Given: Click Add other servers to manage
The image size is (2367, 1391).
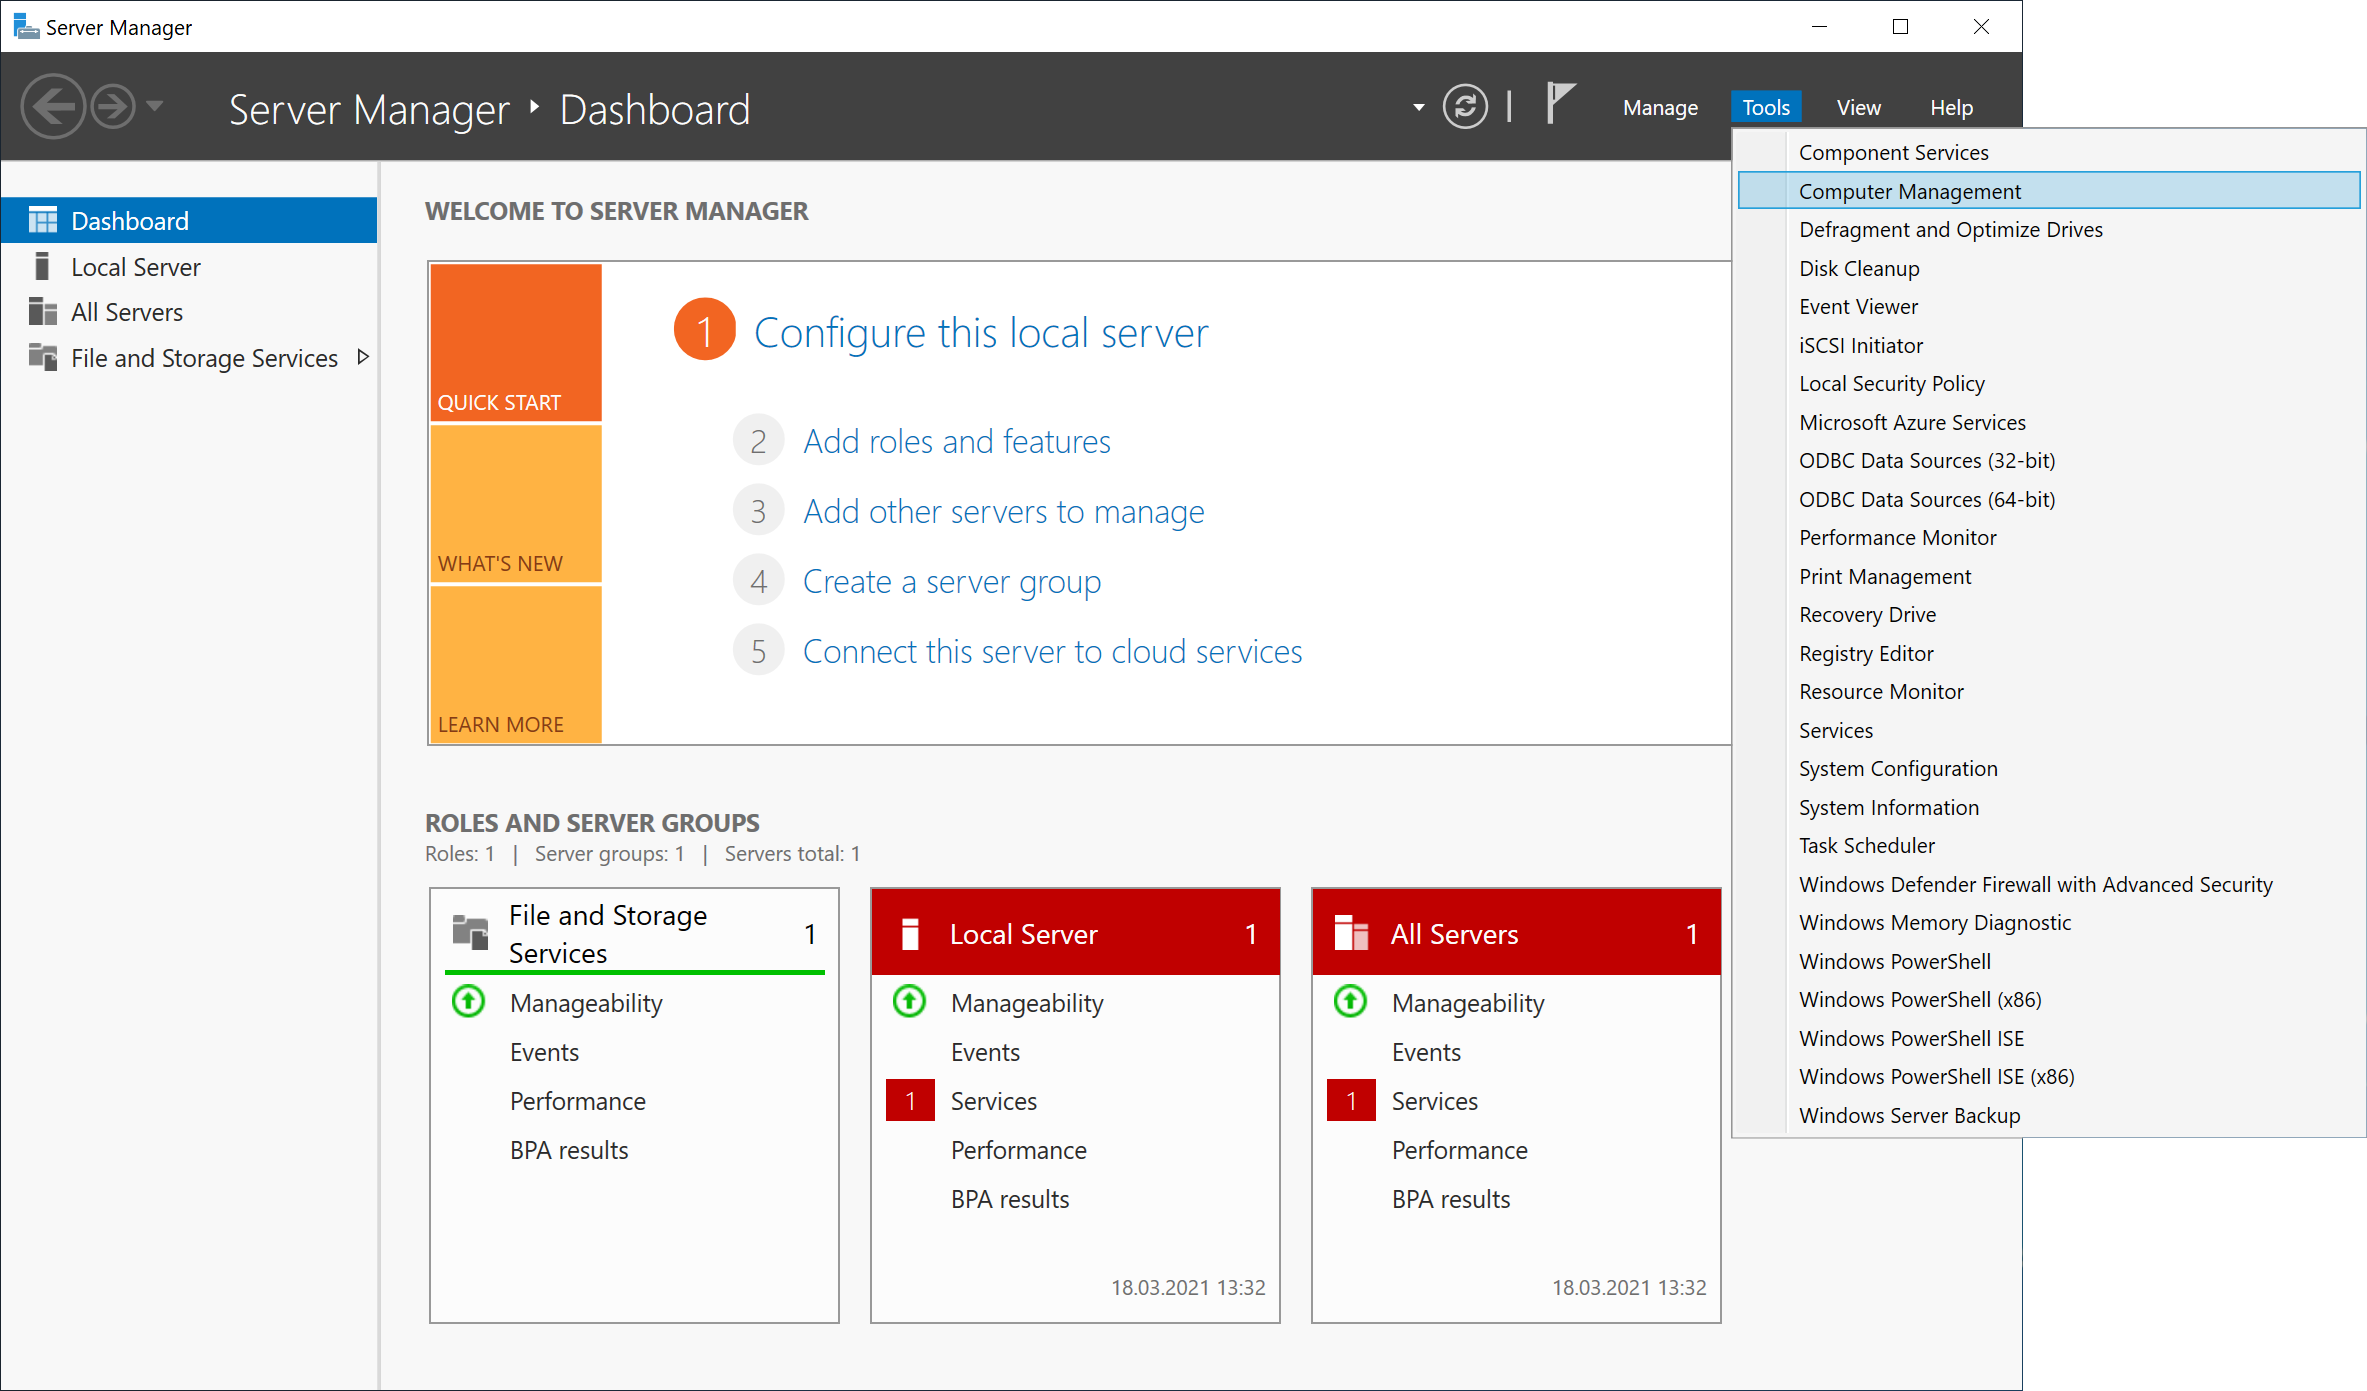Looking at the screenshot, I should coord(1004,511).
